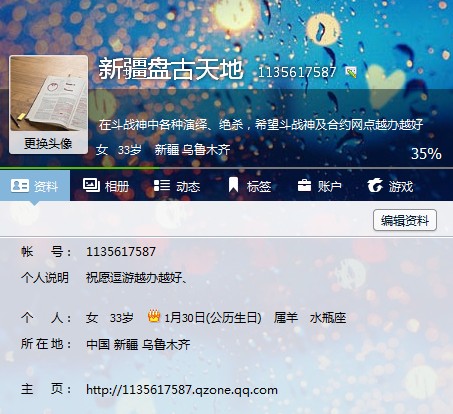The height and width of the screenshot is (414, 453).
Task: Click the 账户 briefcase icon
Action: [304, 185]
